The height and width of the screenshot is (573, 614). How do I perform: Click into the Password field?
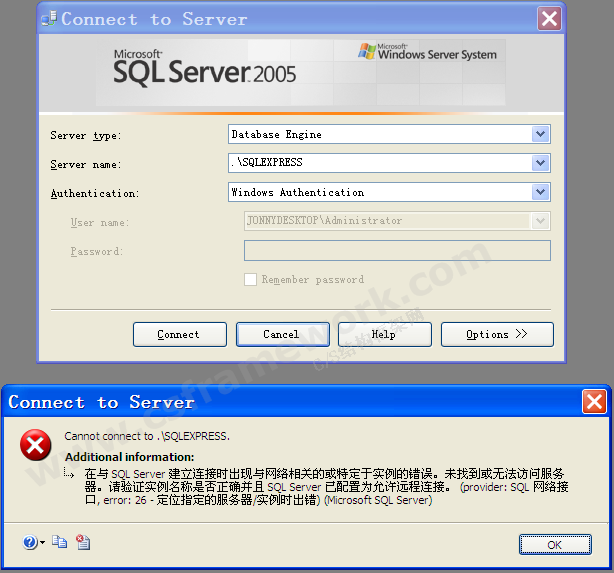(397, 251)
